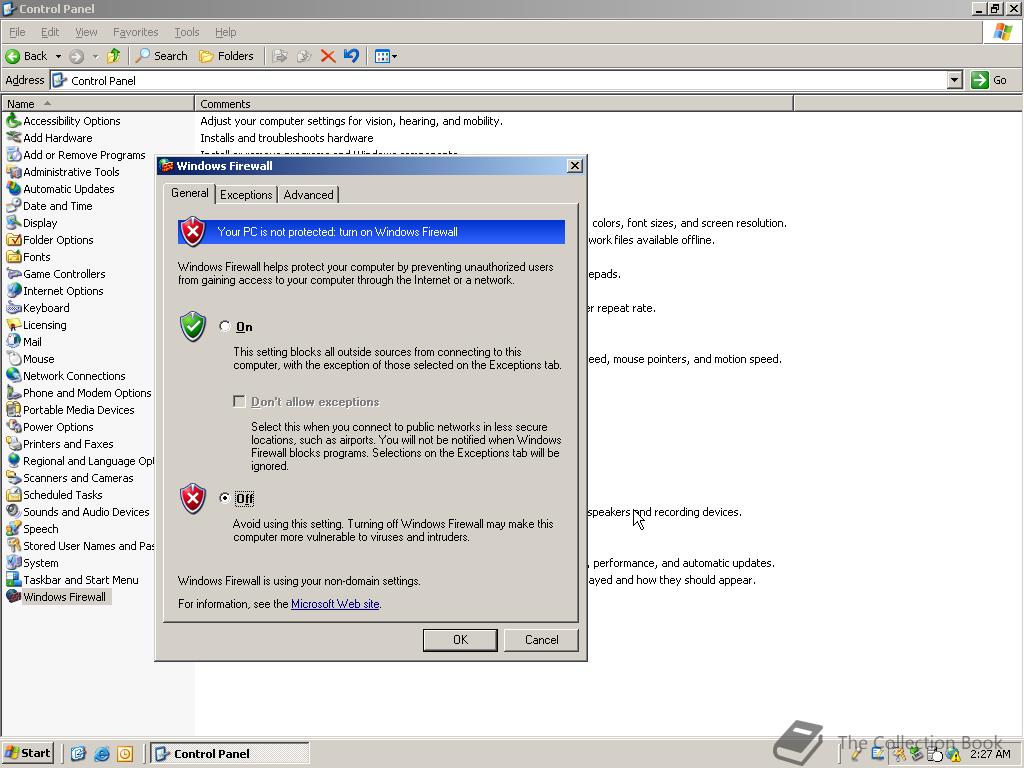Viewport: 1024px width, 768px height.
Task: Click the Up folder toolbar icon
Action: (114, 56)
